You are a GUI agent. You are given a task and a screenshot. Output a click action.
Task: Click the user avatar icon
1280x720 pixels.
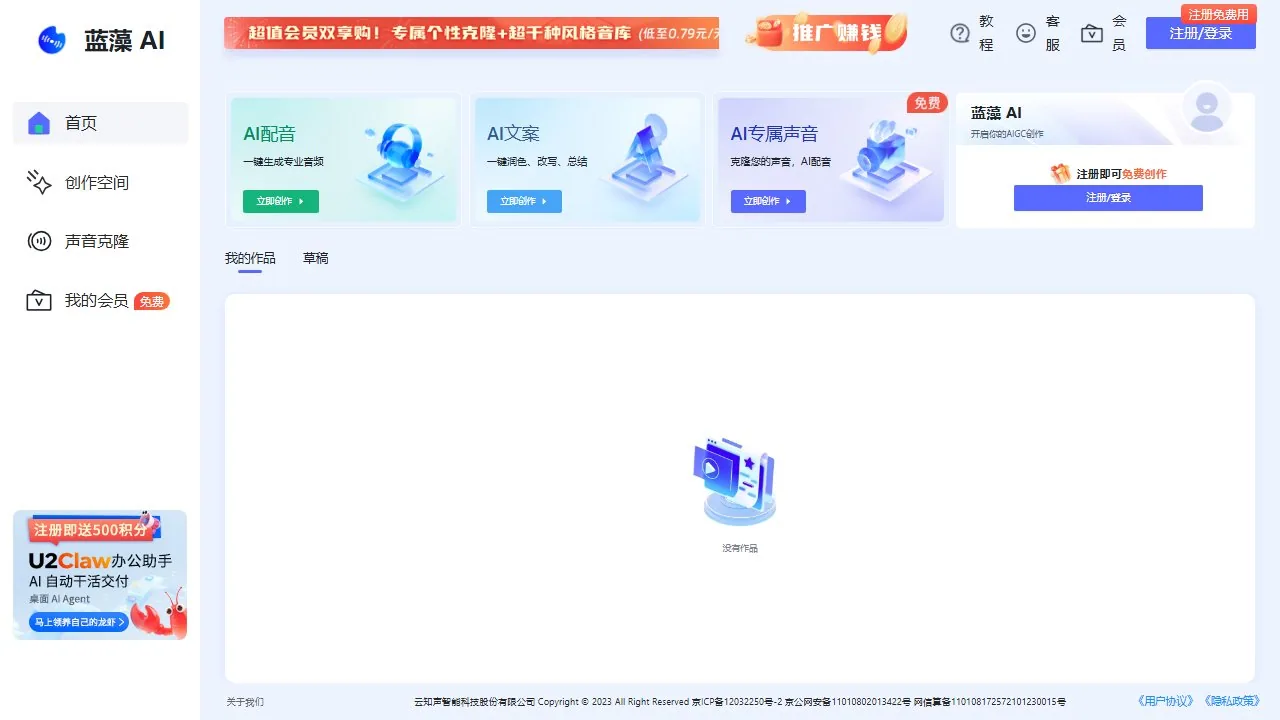click(x=1207, y=108)
